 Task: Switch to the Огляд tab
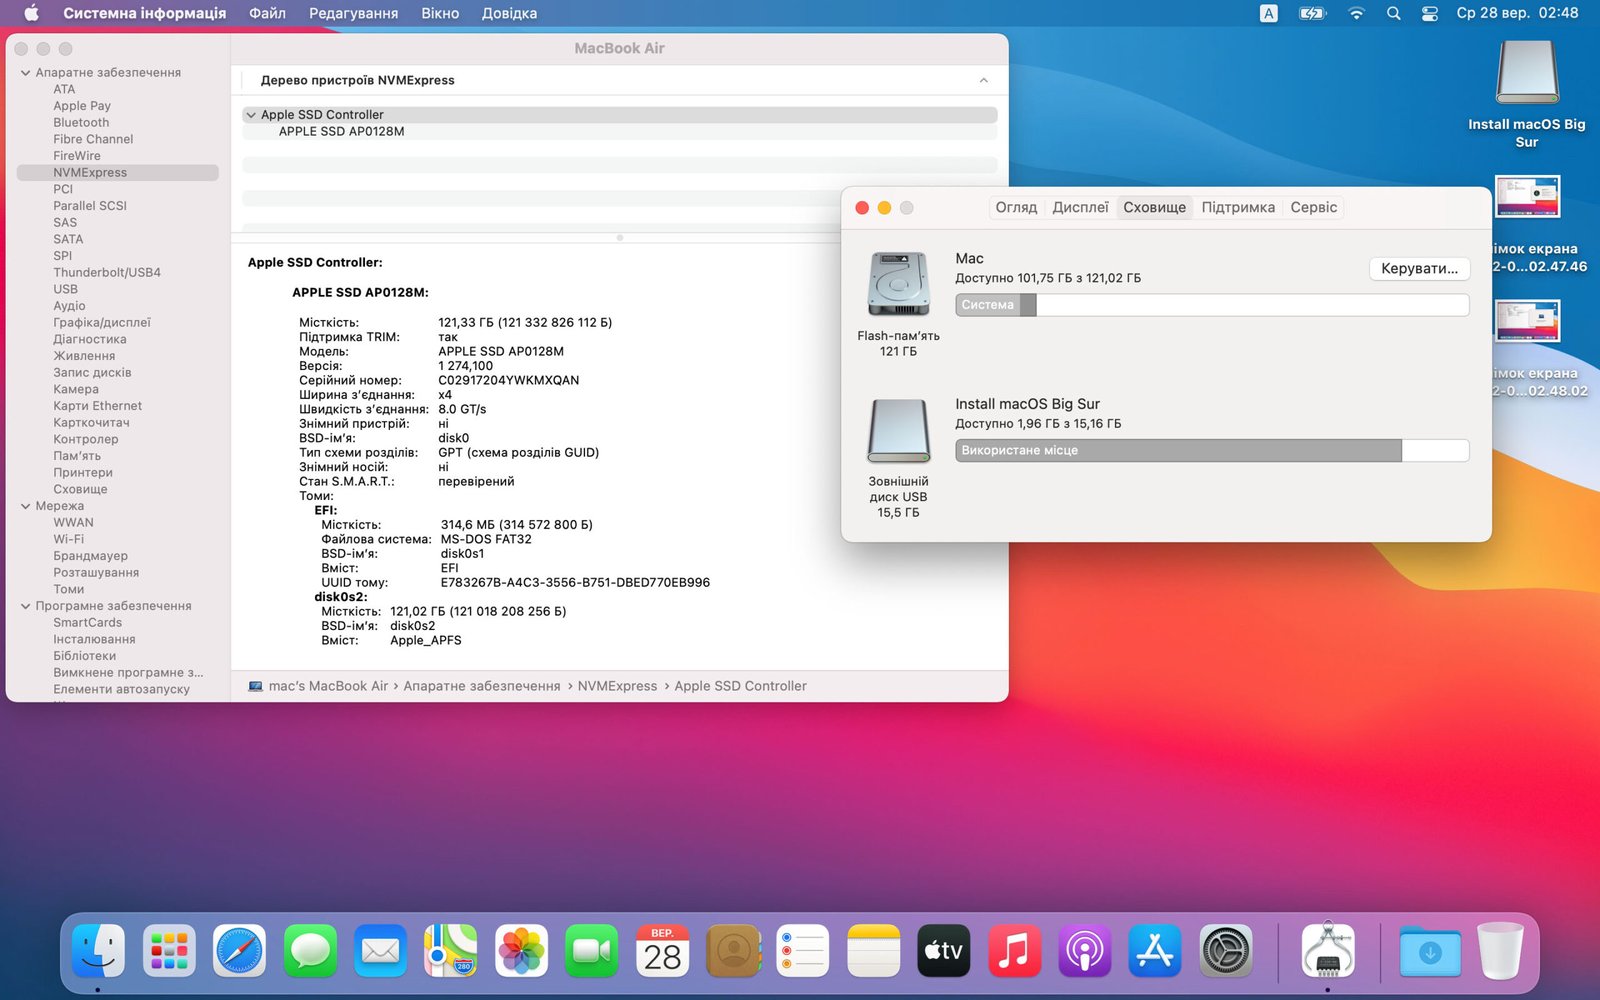tap(1016, 207)
